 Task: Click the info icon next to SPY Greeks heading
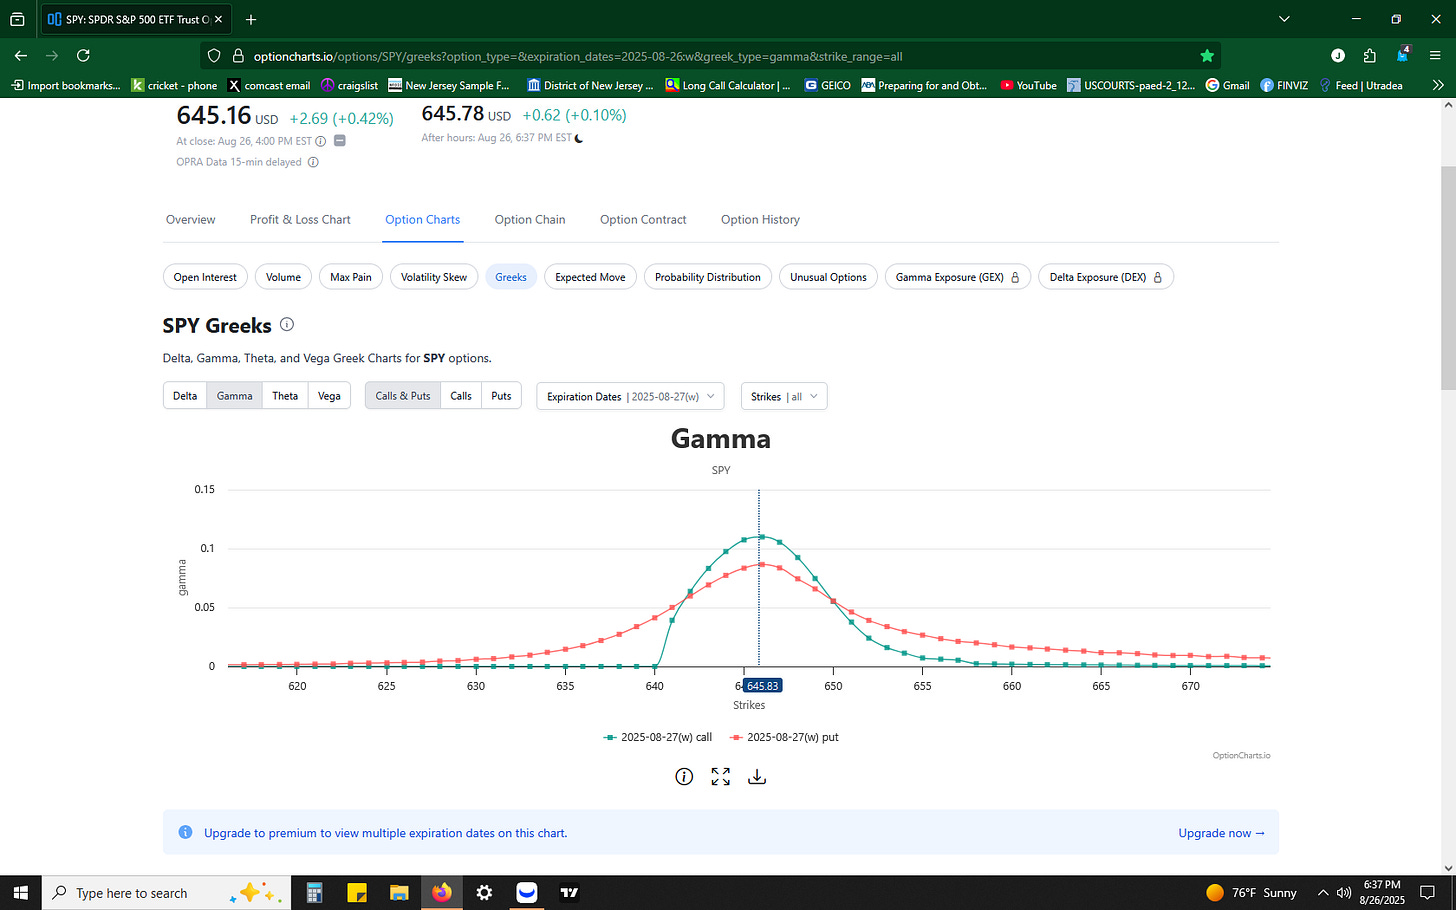pyautogui.click(x=287, y=324)
